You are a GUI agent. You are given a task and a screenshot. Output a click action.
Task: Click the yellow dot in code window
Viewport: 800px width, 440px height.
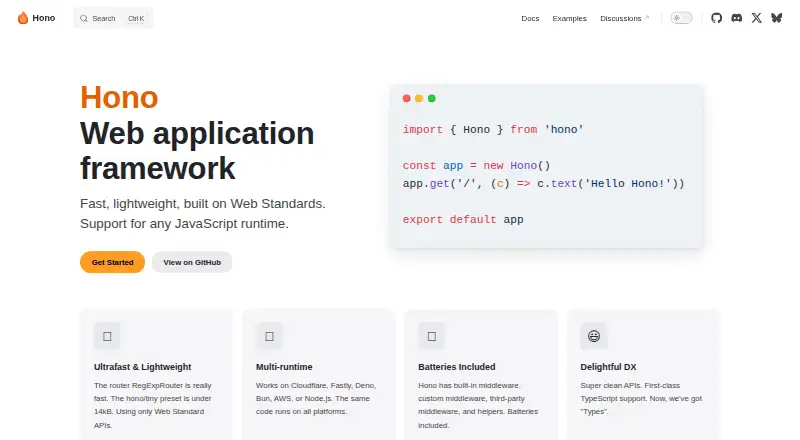pyautogui.click(x=419, y=98)
